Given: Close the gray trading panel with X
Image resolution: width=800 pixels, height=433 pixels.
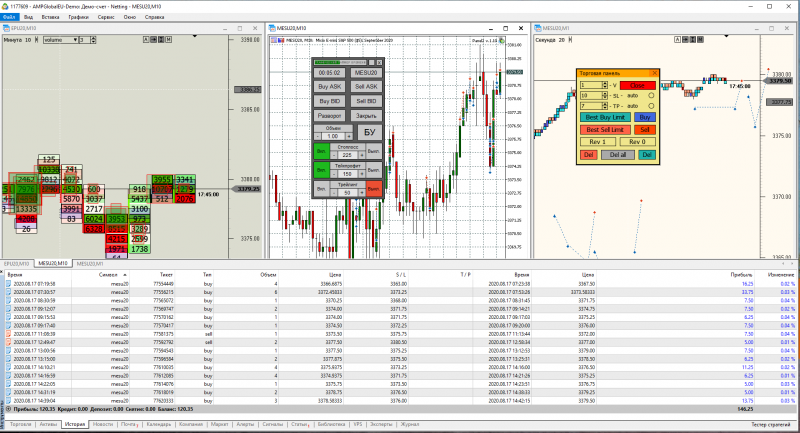Looking at the screenshot, I should pos(379,62).
